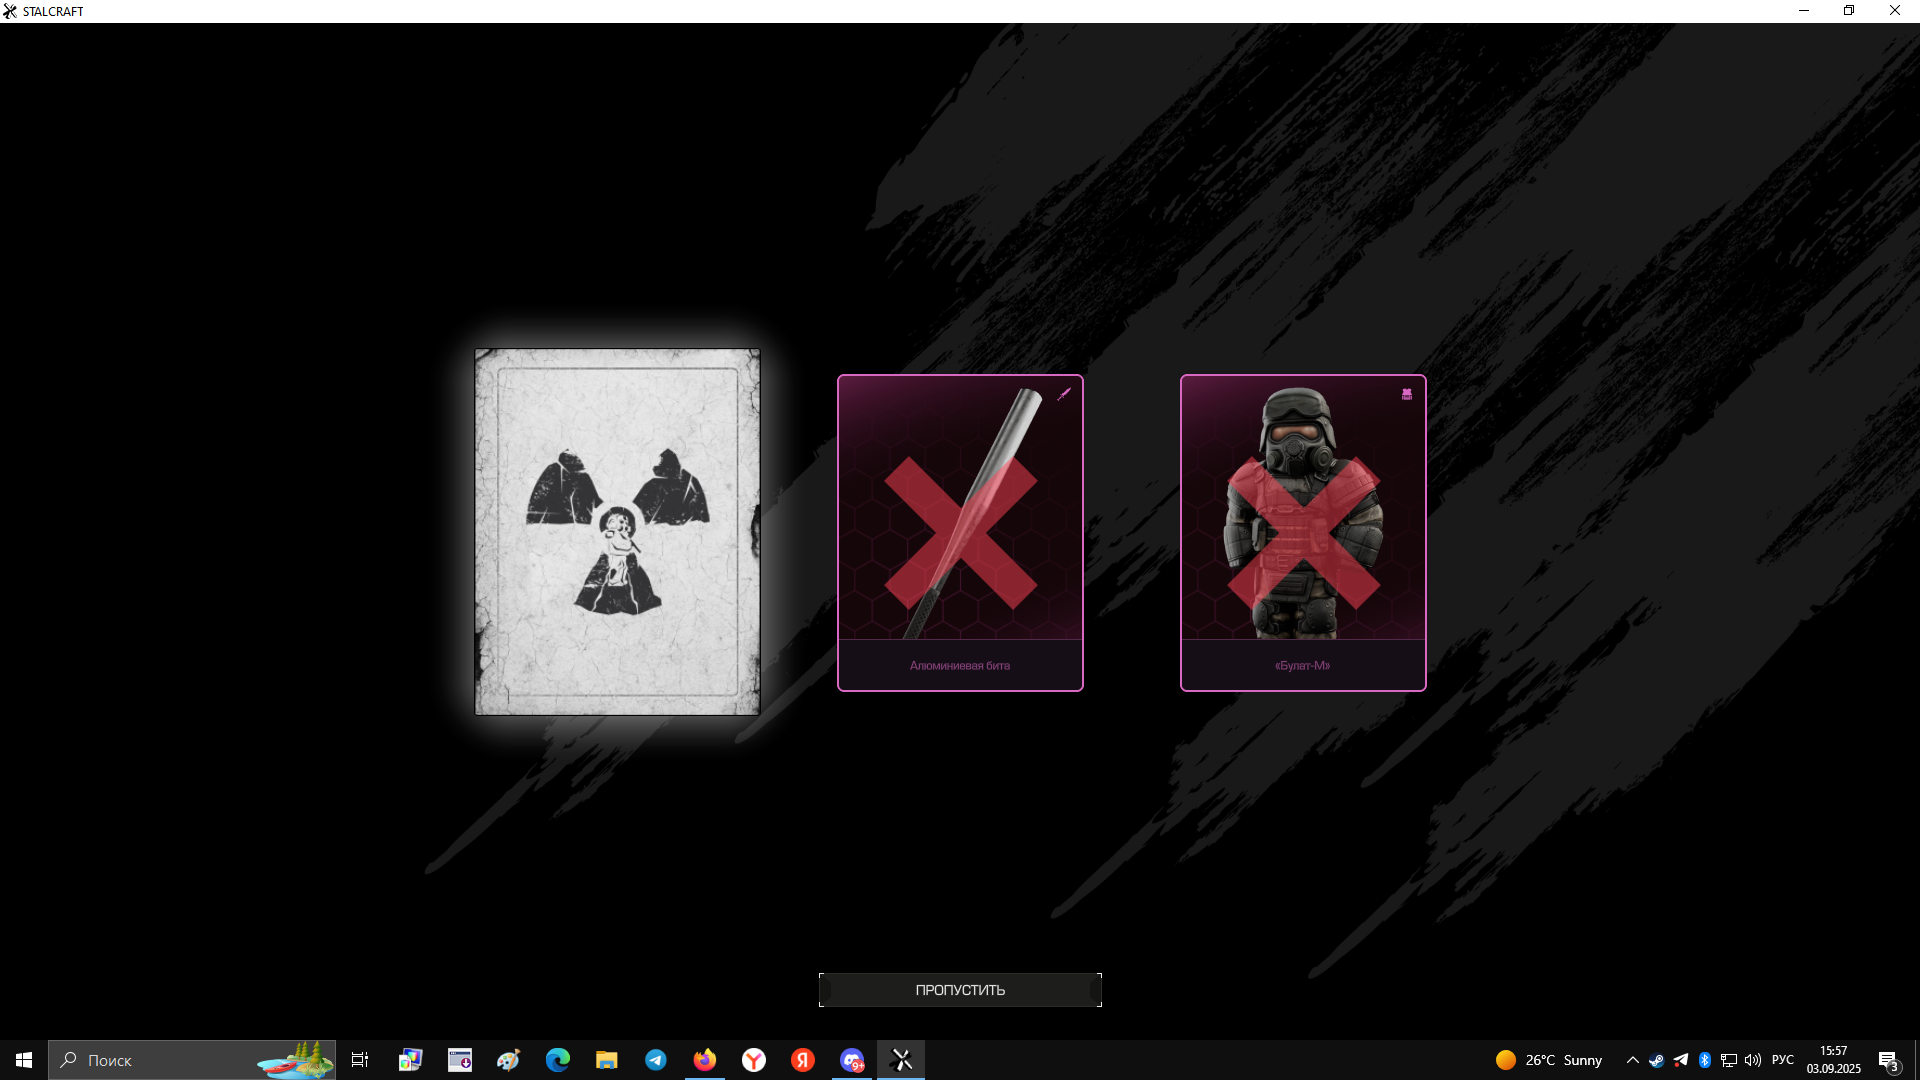The image size is (1920, 1080).
Task: Open the Paint palette taskbar app
Action: tap(509, 1060)
